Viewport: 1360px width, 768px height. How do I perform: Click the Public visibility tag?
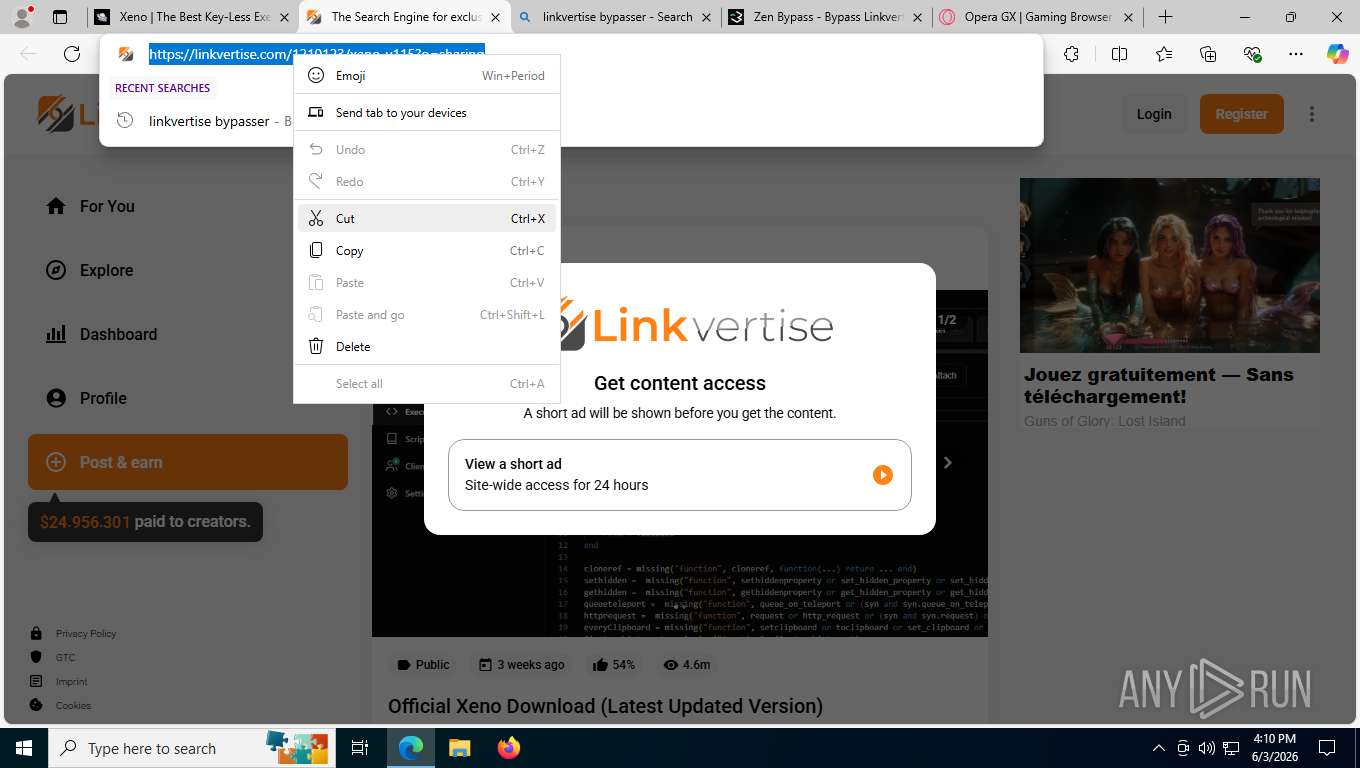click(x=424, y=665)
